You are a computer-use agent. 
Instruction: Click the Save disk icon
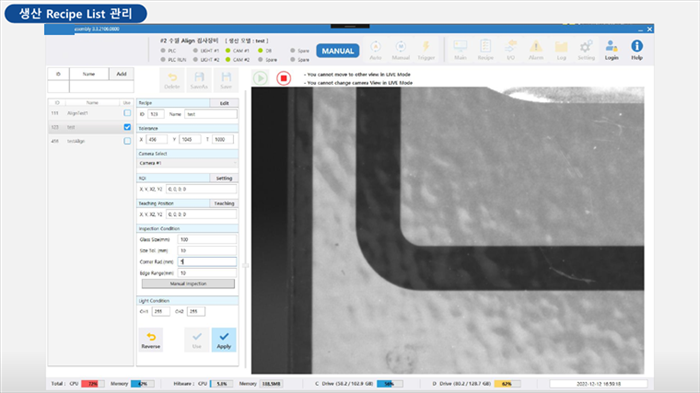pyautogui.click(x=226, y=80)
